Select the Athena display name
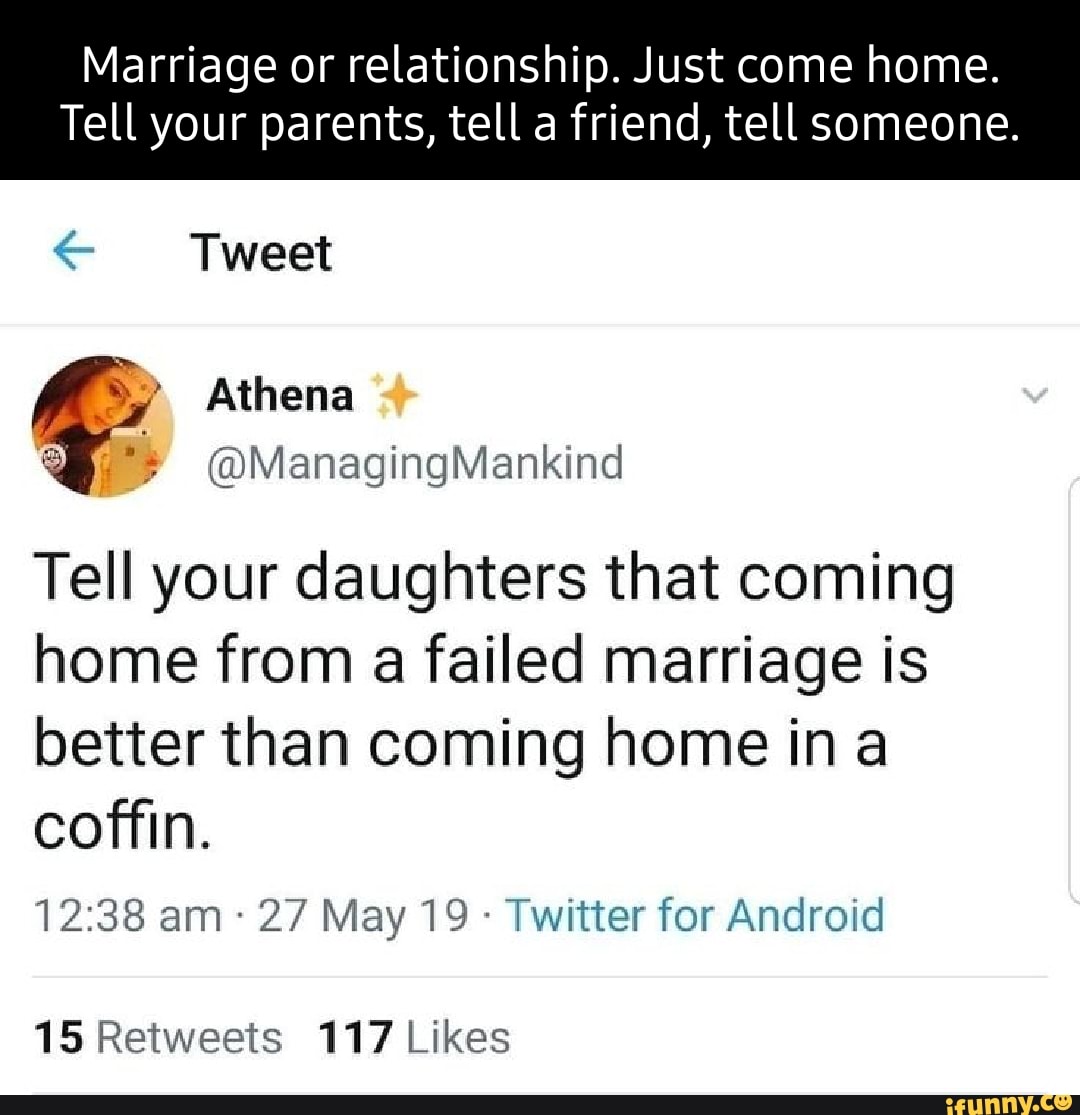Image resolution: width=1080 pixels, height=1115 pixels. tap(280, 397)
